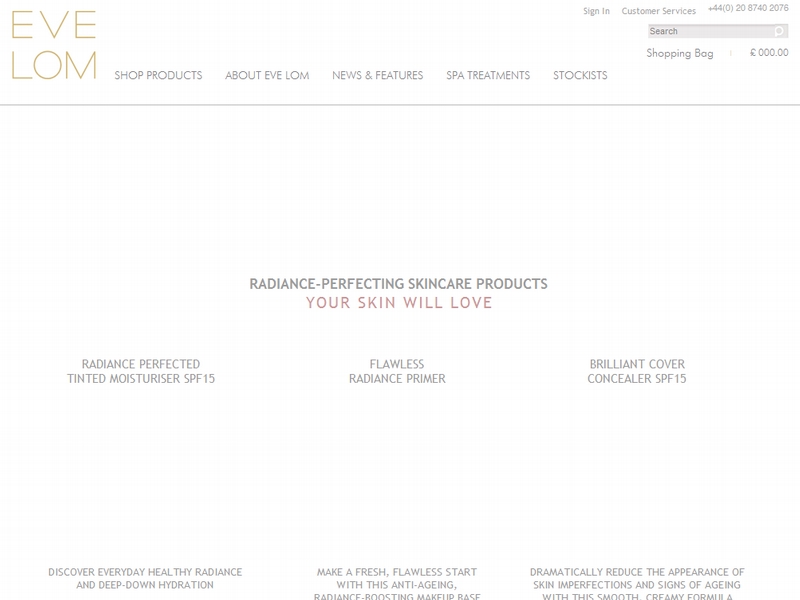The image size is (800, 600).
Task: Select the Flawless Radiance Primer title
Action: point(397,371)
